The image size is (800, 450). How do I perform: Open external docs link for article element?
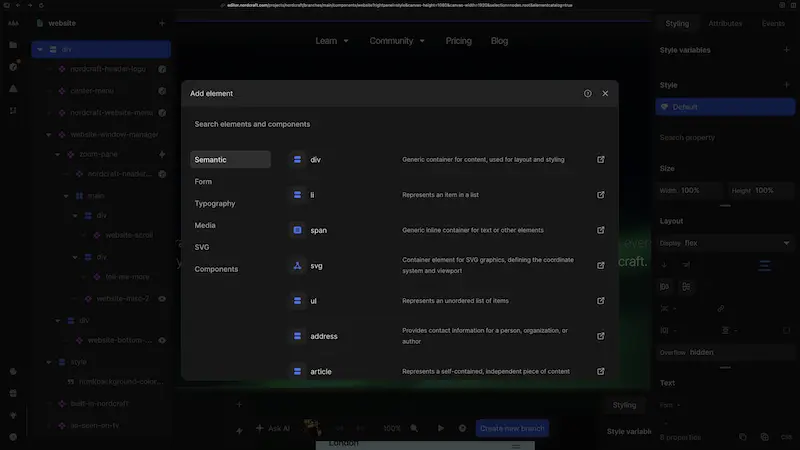601,371
